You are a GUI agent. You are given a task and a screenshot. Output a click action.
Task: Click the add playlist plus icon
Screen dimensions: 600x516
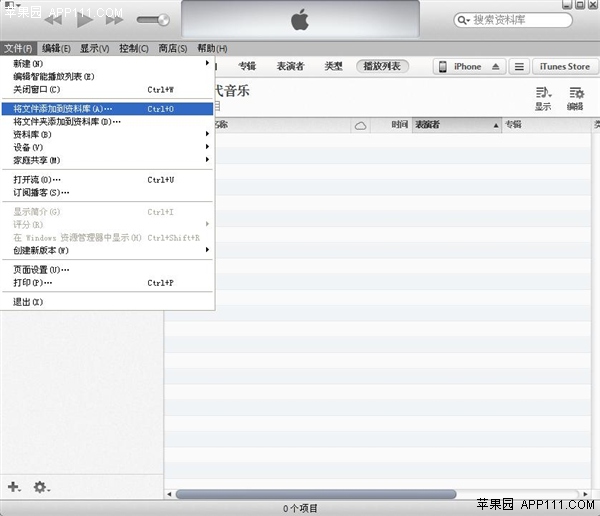(14, 487)
